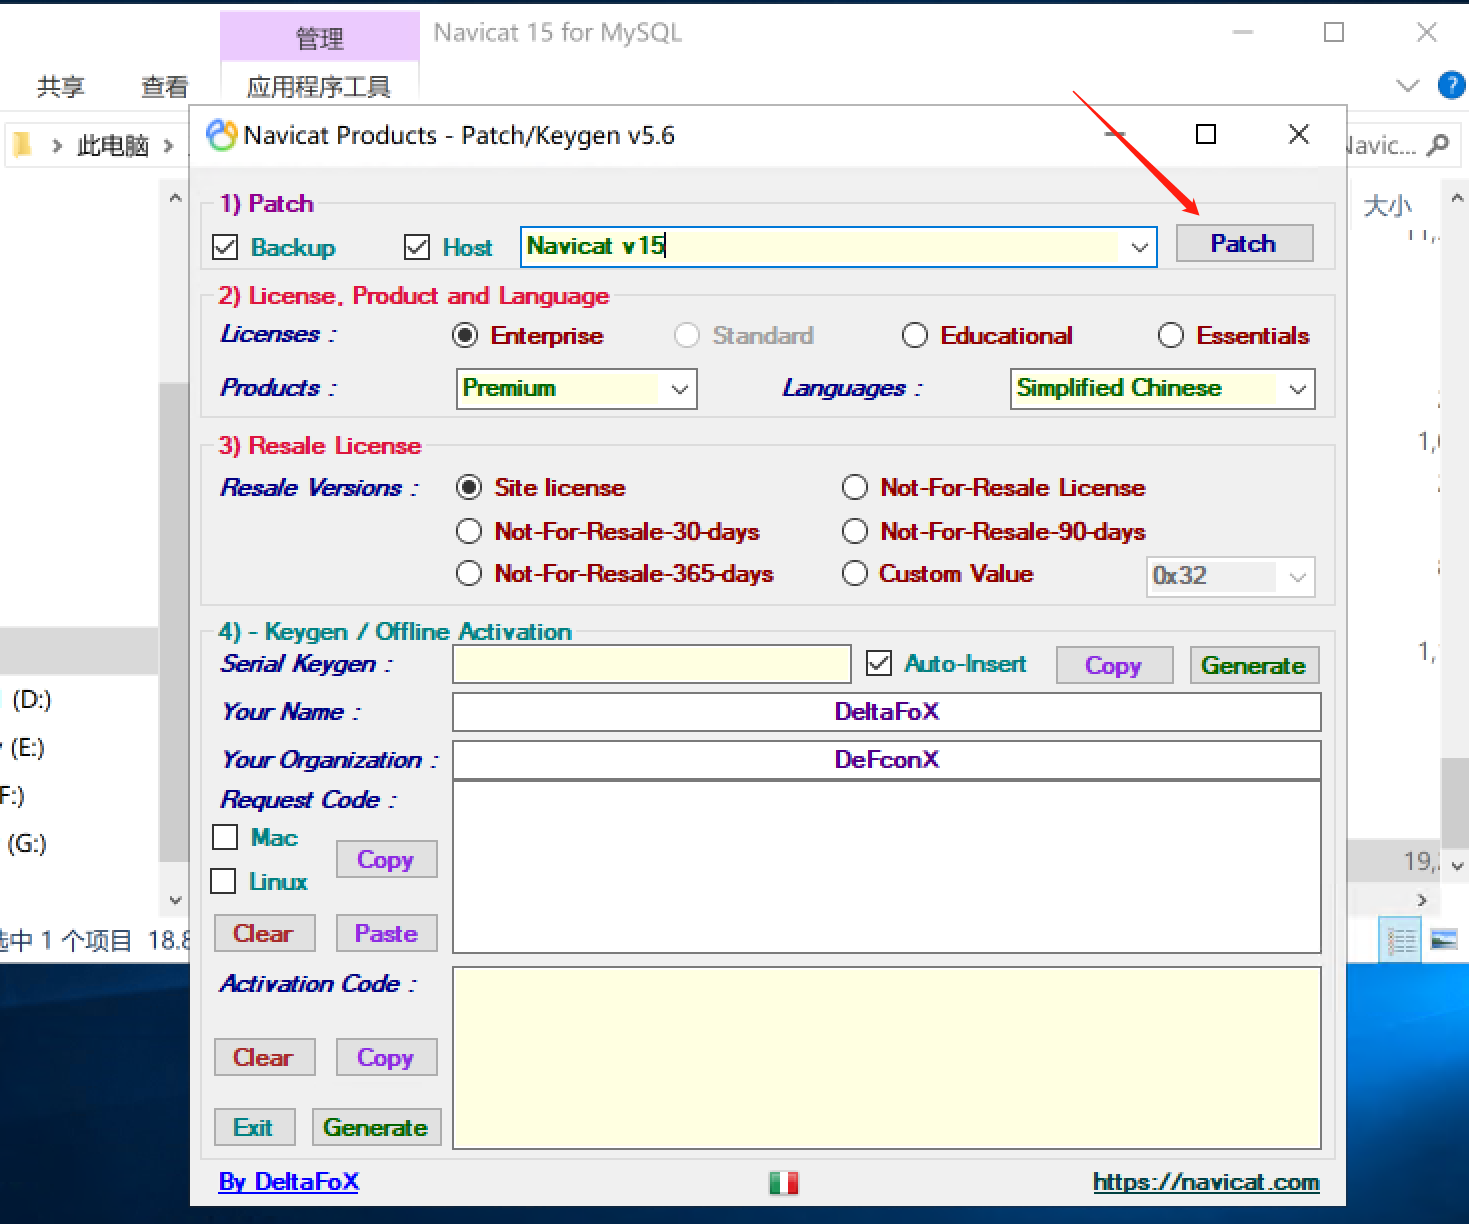
Task: Click the Explorer search magnifier icon
Action: 1439,145
